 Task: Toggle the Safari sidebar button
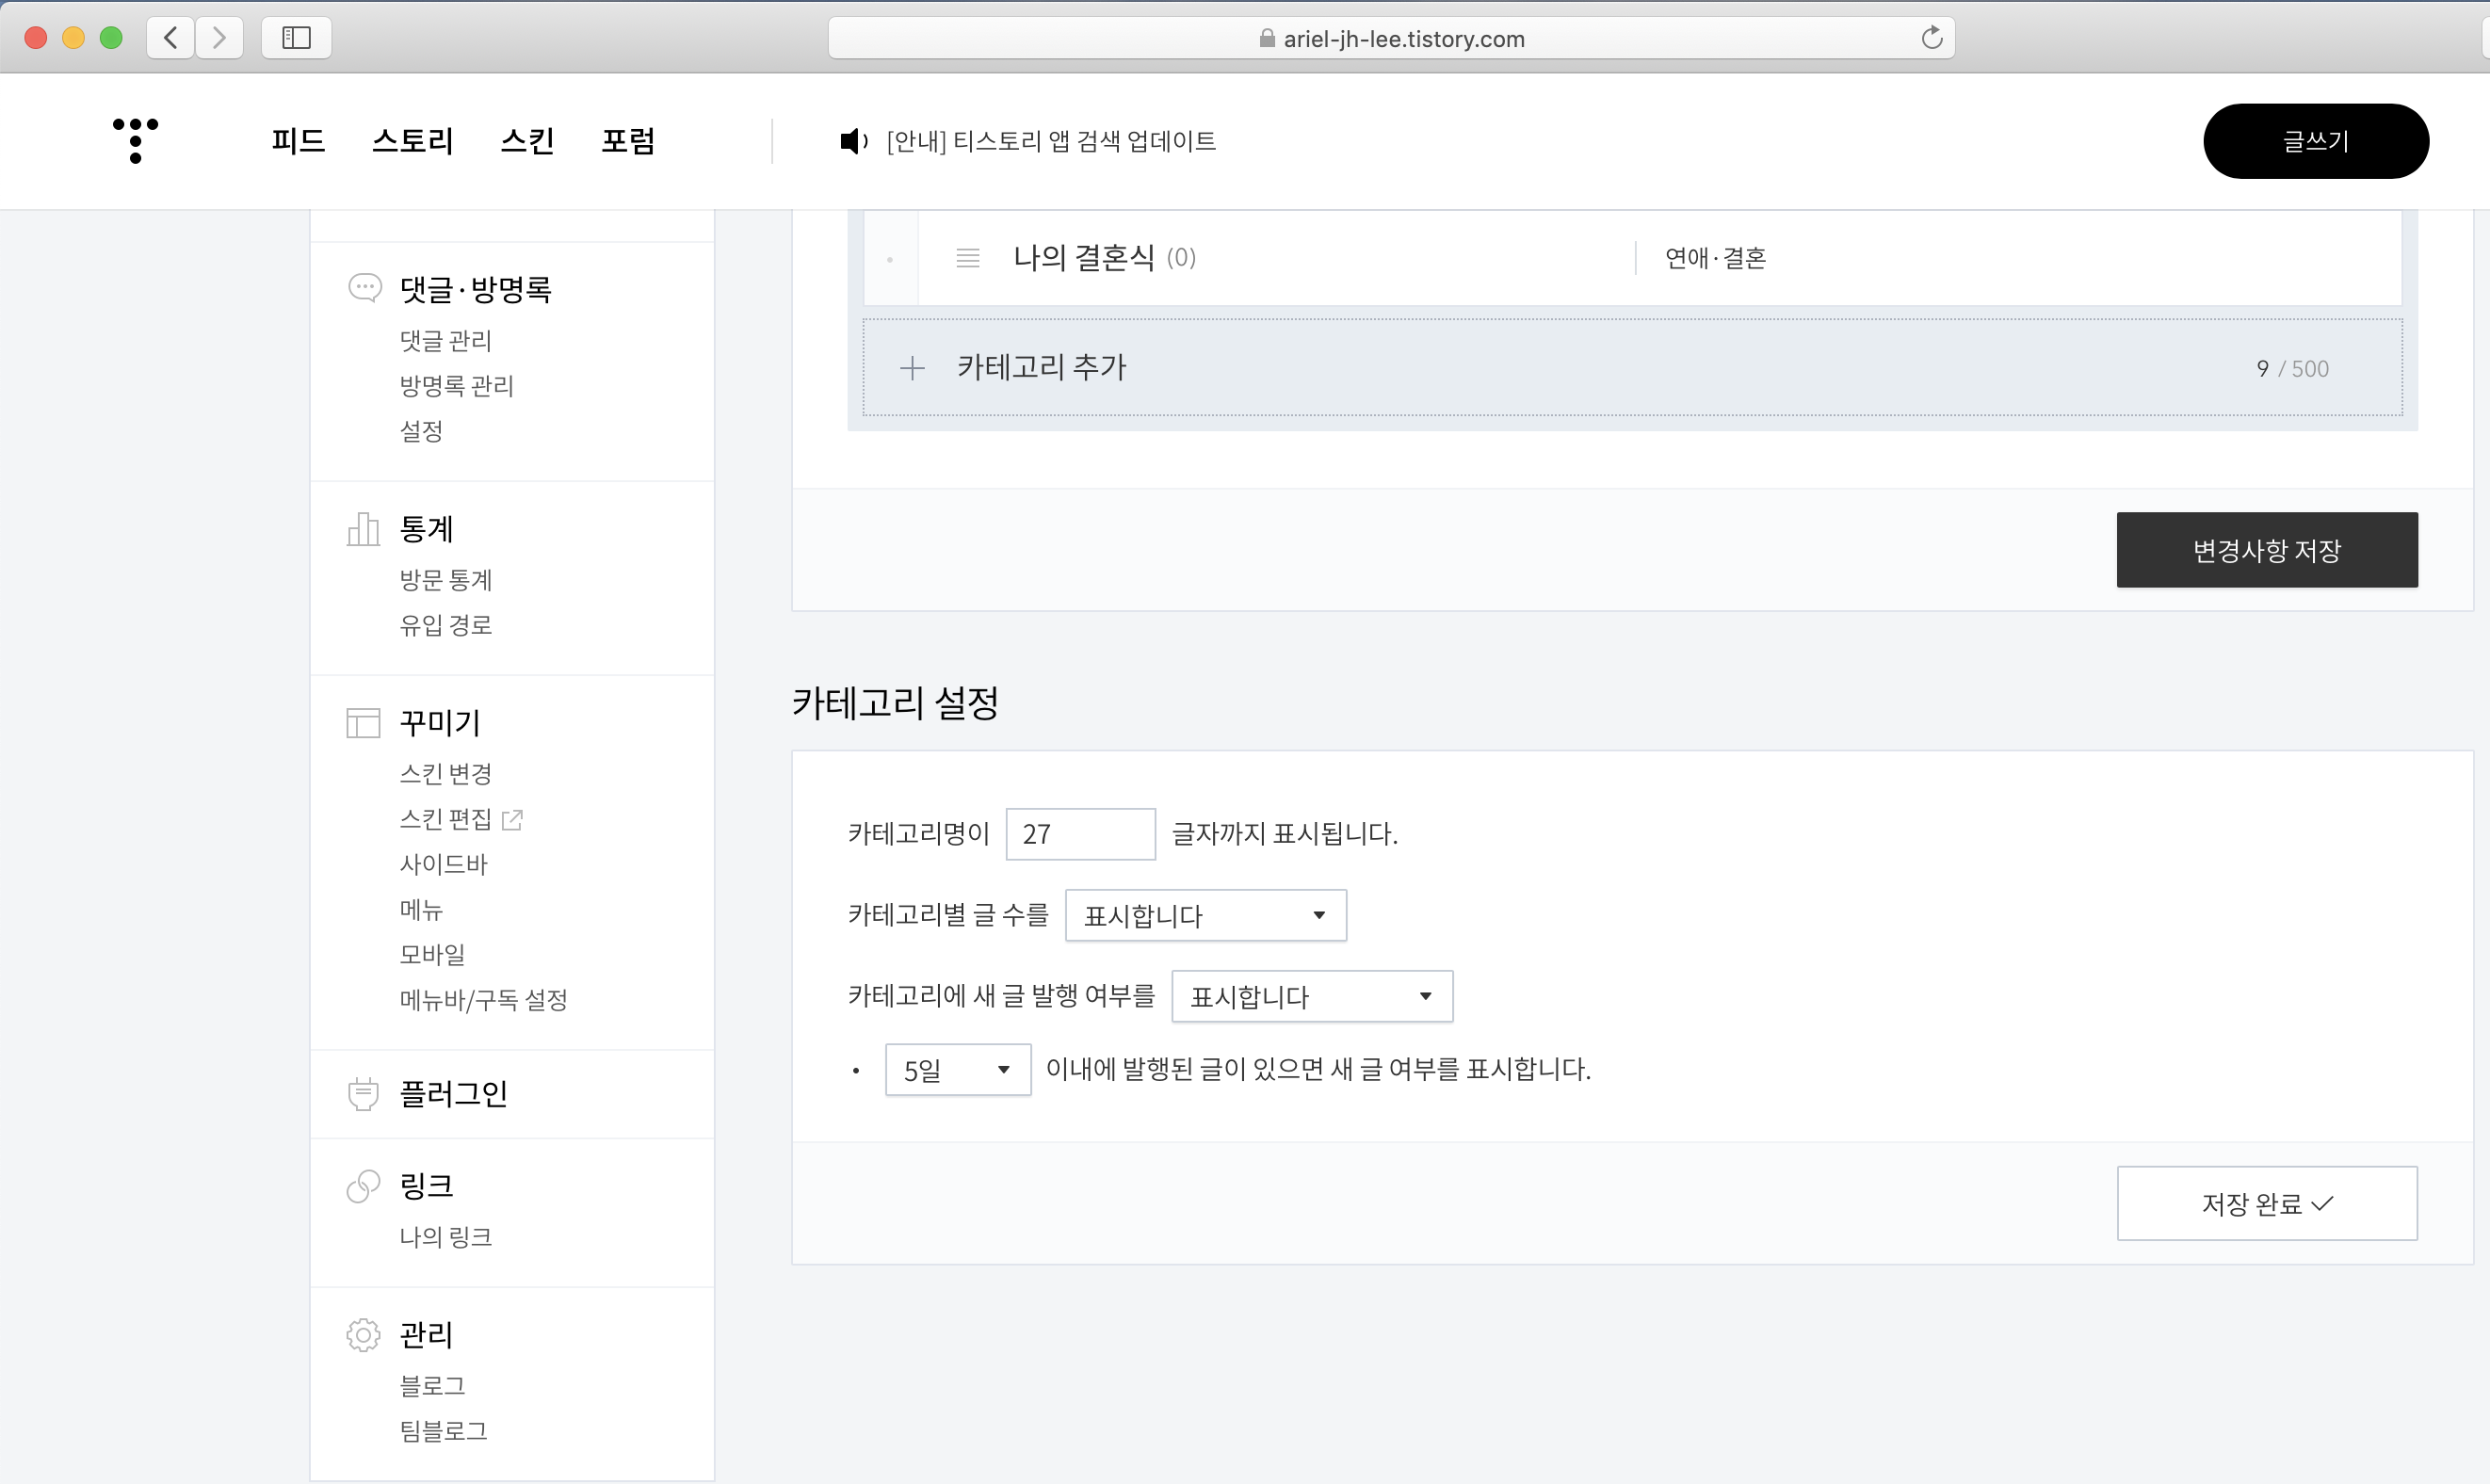tap(296, 38)
